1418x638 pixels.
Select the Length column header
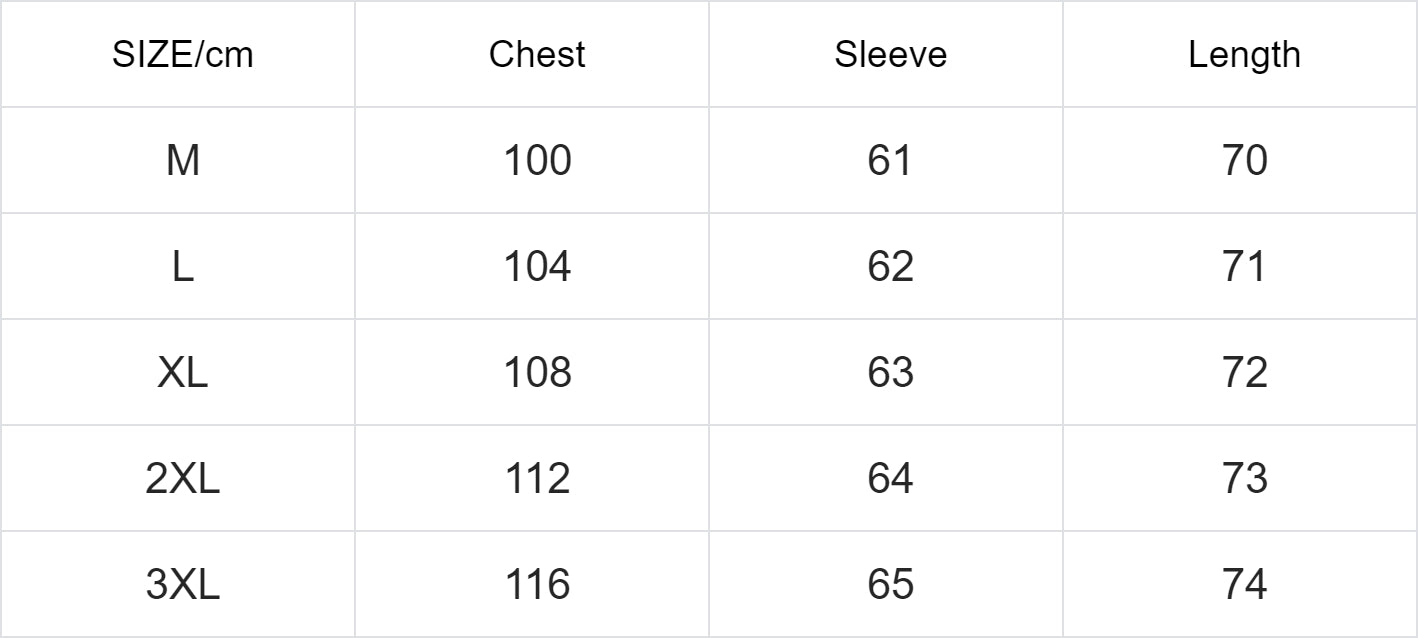(1244, 55)
